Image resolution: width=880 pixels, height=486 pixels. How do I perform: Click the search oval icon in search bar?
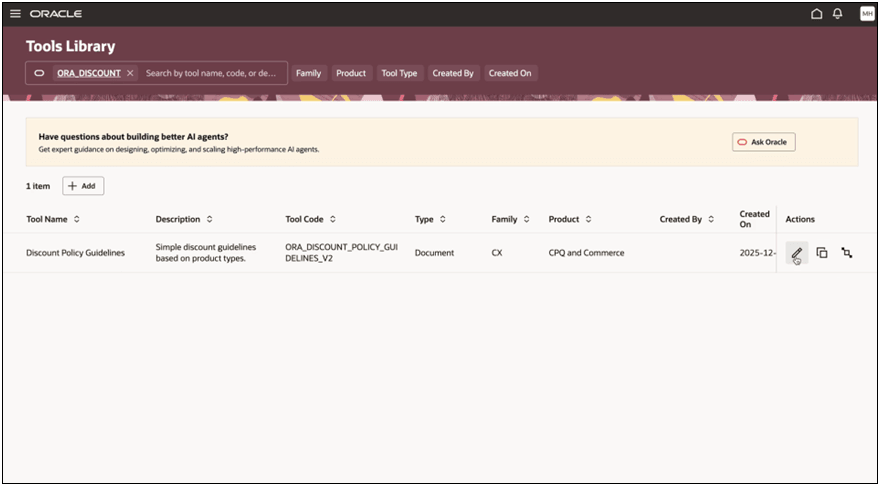tap(39, 73)
